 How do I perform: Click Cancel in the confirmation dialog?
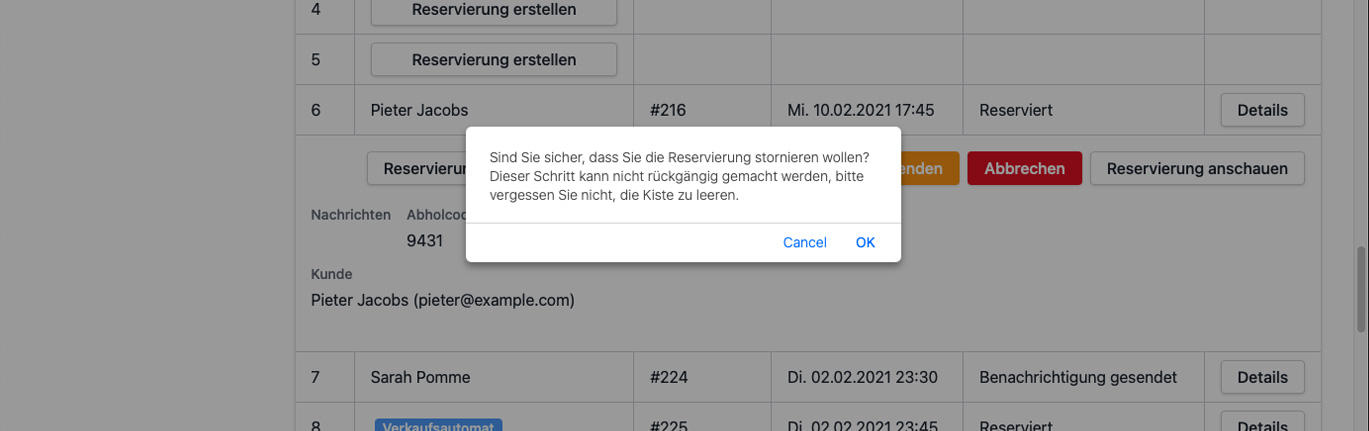tap(804, 242)
